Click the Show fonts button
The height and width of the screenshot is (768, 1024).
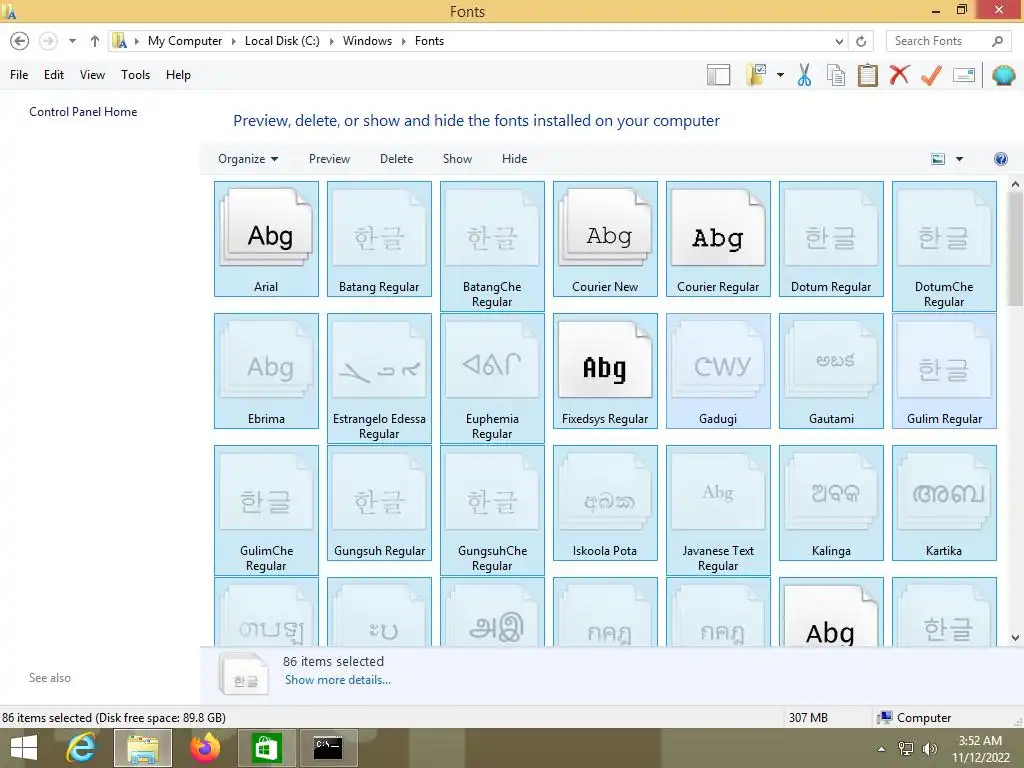click(457, 159)
